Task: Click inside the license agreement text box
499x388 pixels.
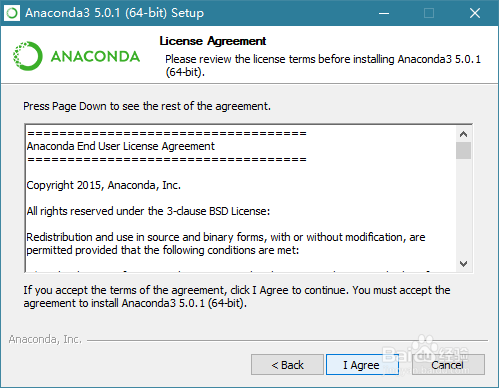Action: point(241,198)
